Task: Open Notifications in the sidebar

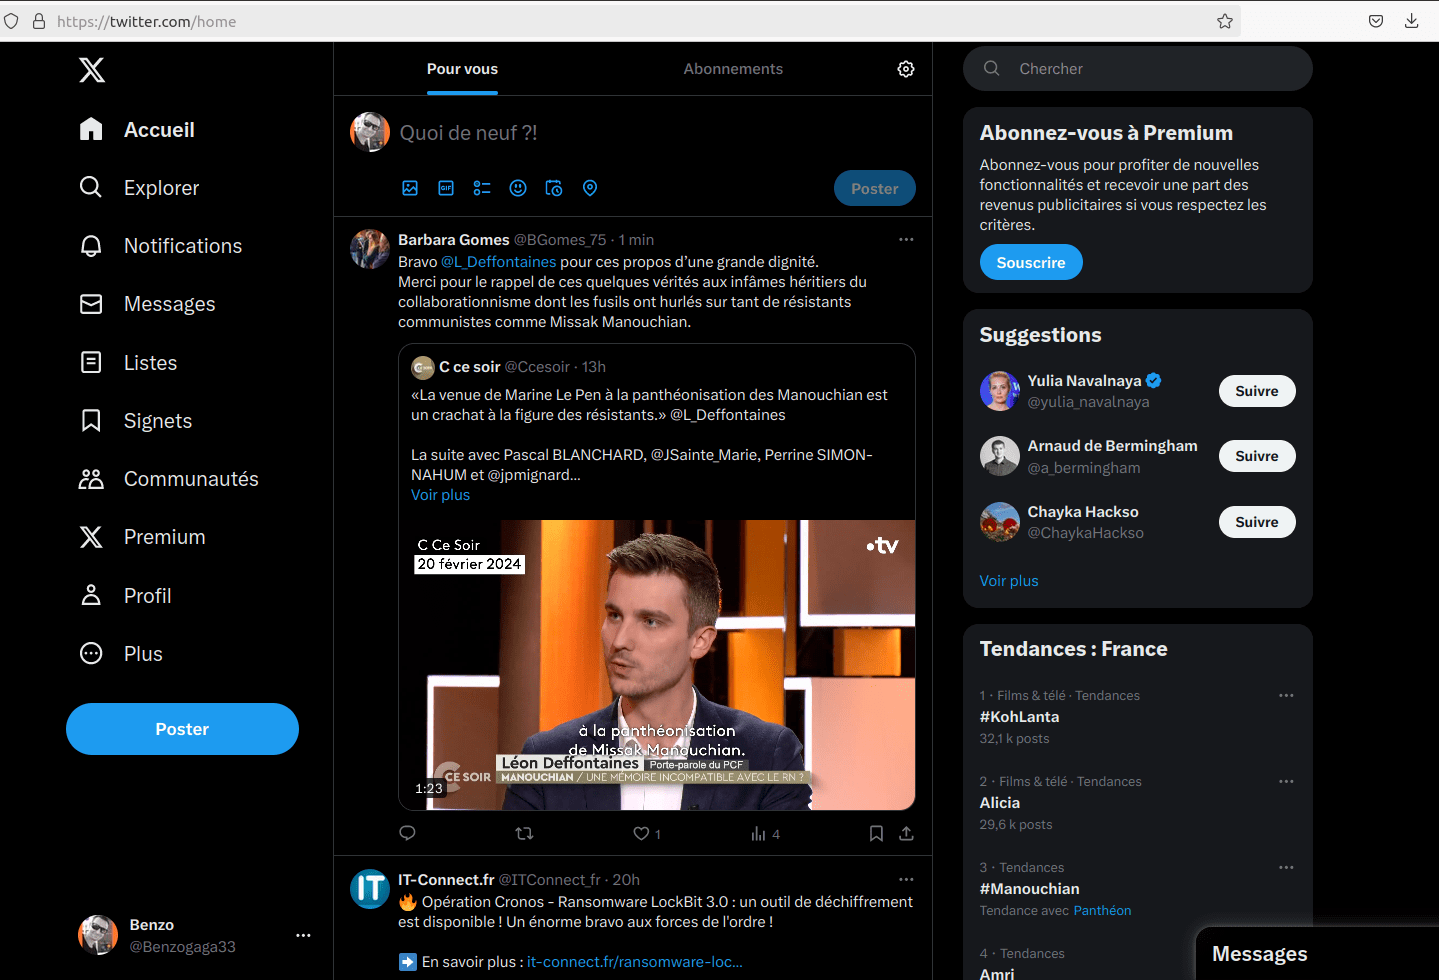Action: tap(182, 246)
